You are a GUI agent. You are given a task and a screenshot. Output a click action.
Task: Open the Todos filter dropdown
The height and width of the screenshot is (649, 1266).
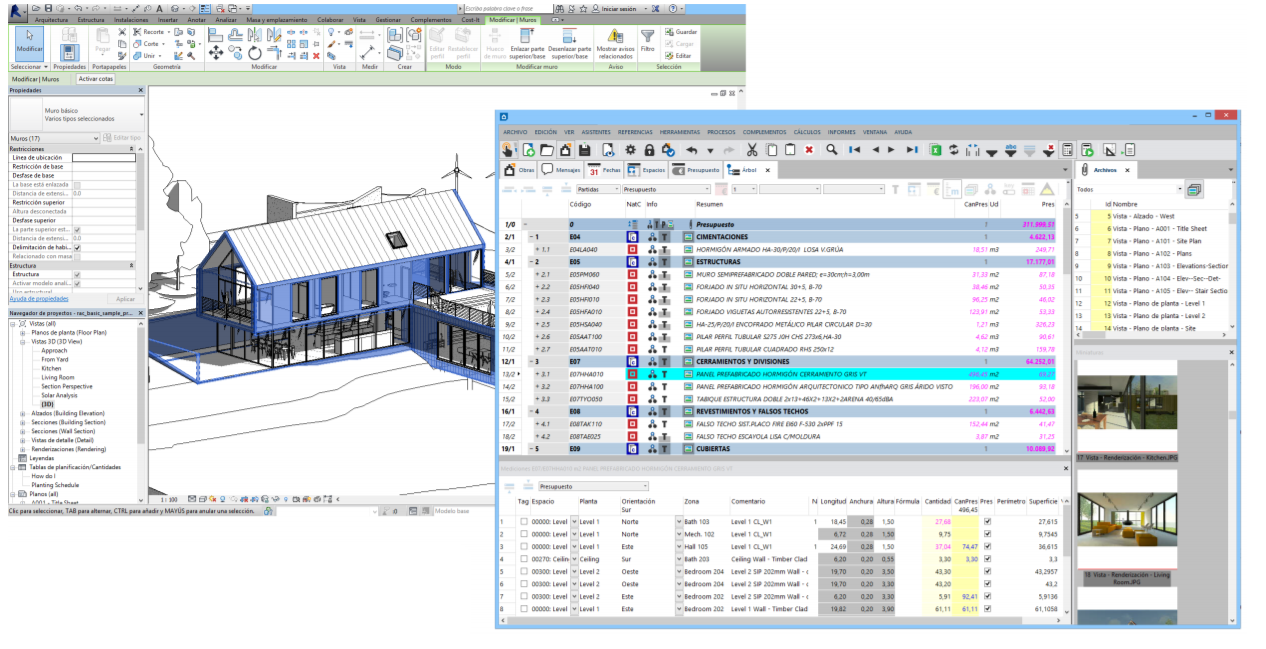coord(1128,189)
